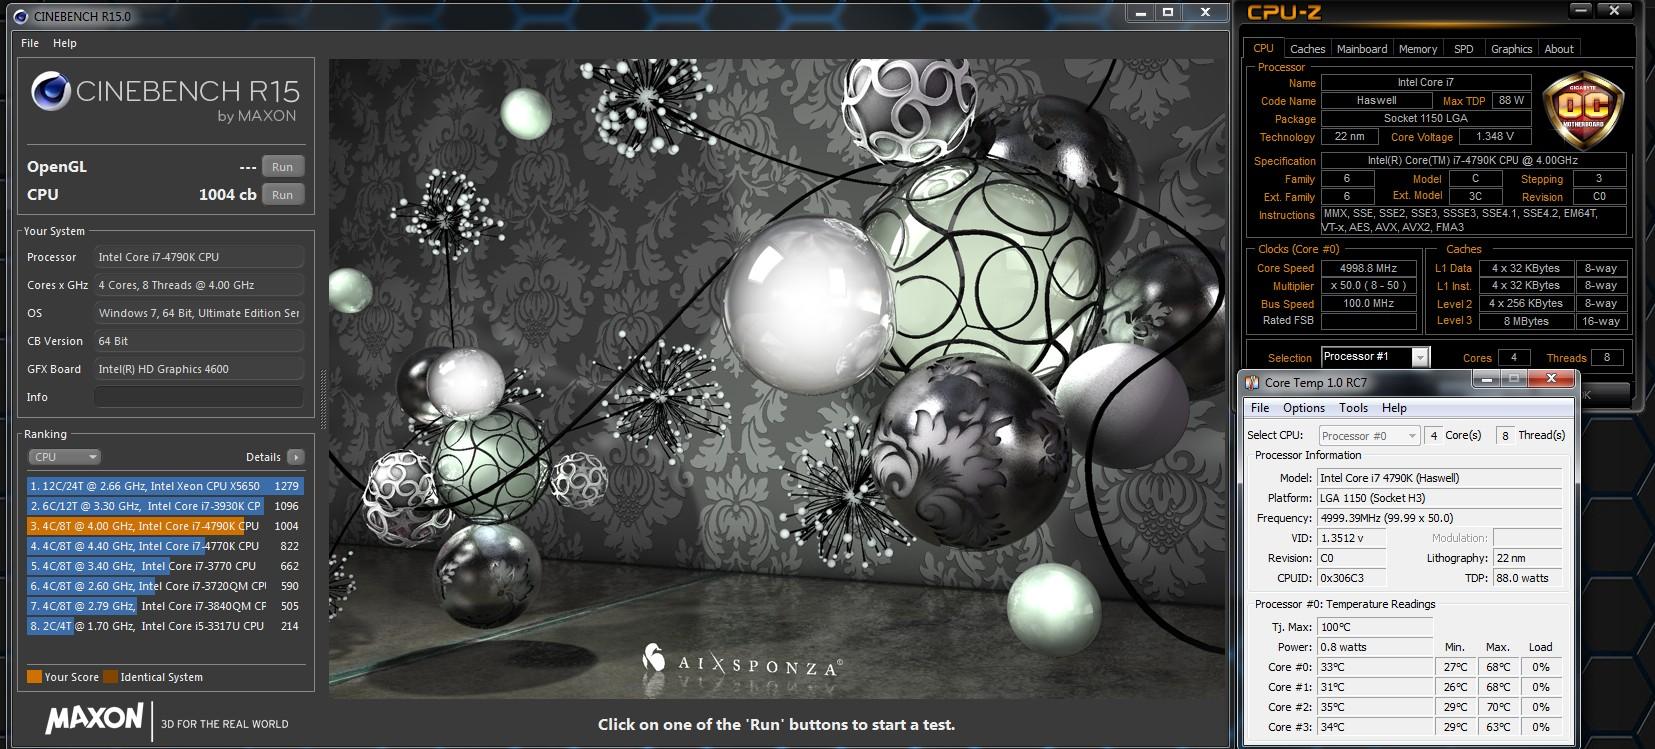This screenshot has height=749, width=1655.
Task: Switch to SPD tab in CPU-Z
Action: click(x=1464, y=49)
